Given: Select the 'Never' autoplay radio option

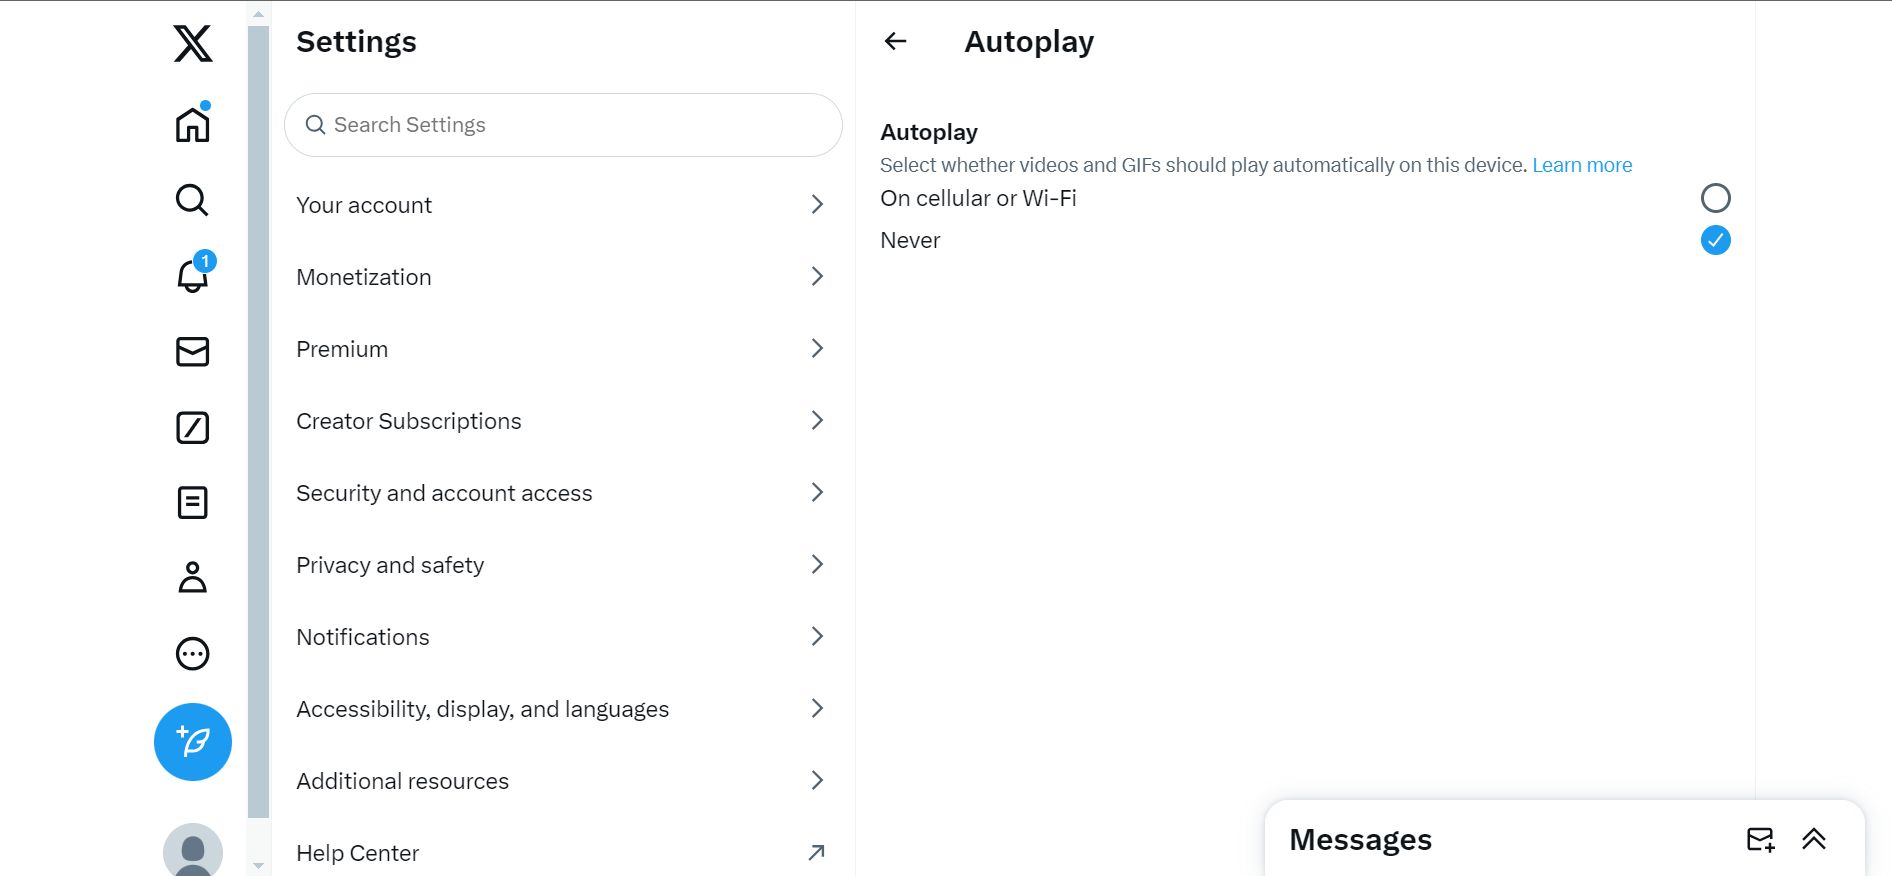Looking at the screenshot, I should [1715, 240].
